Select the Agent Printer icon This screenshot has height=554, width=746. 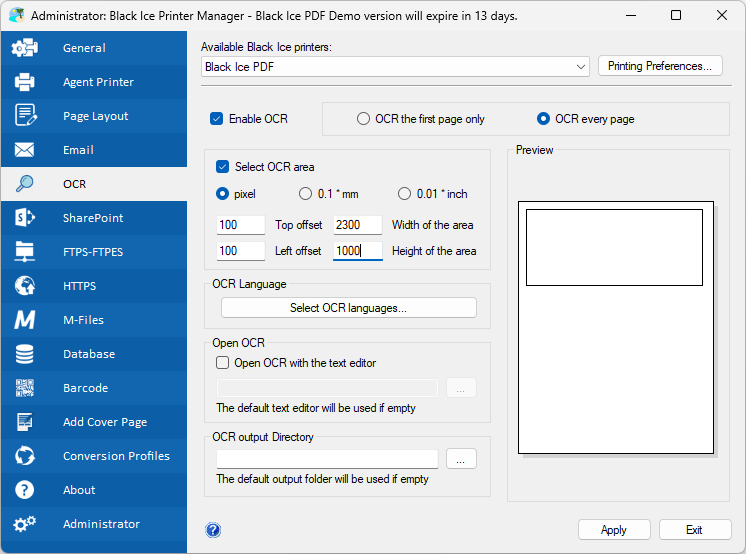(x=25, y=82)
